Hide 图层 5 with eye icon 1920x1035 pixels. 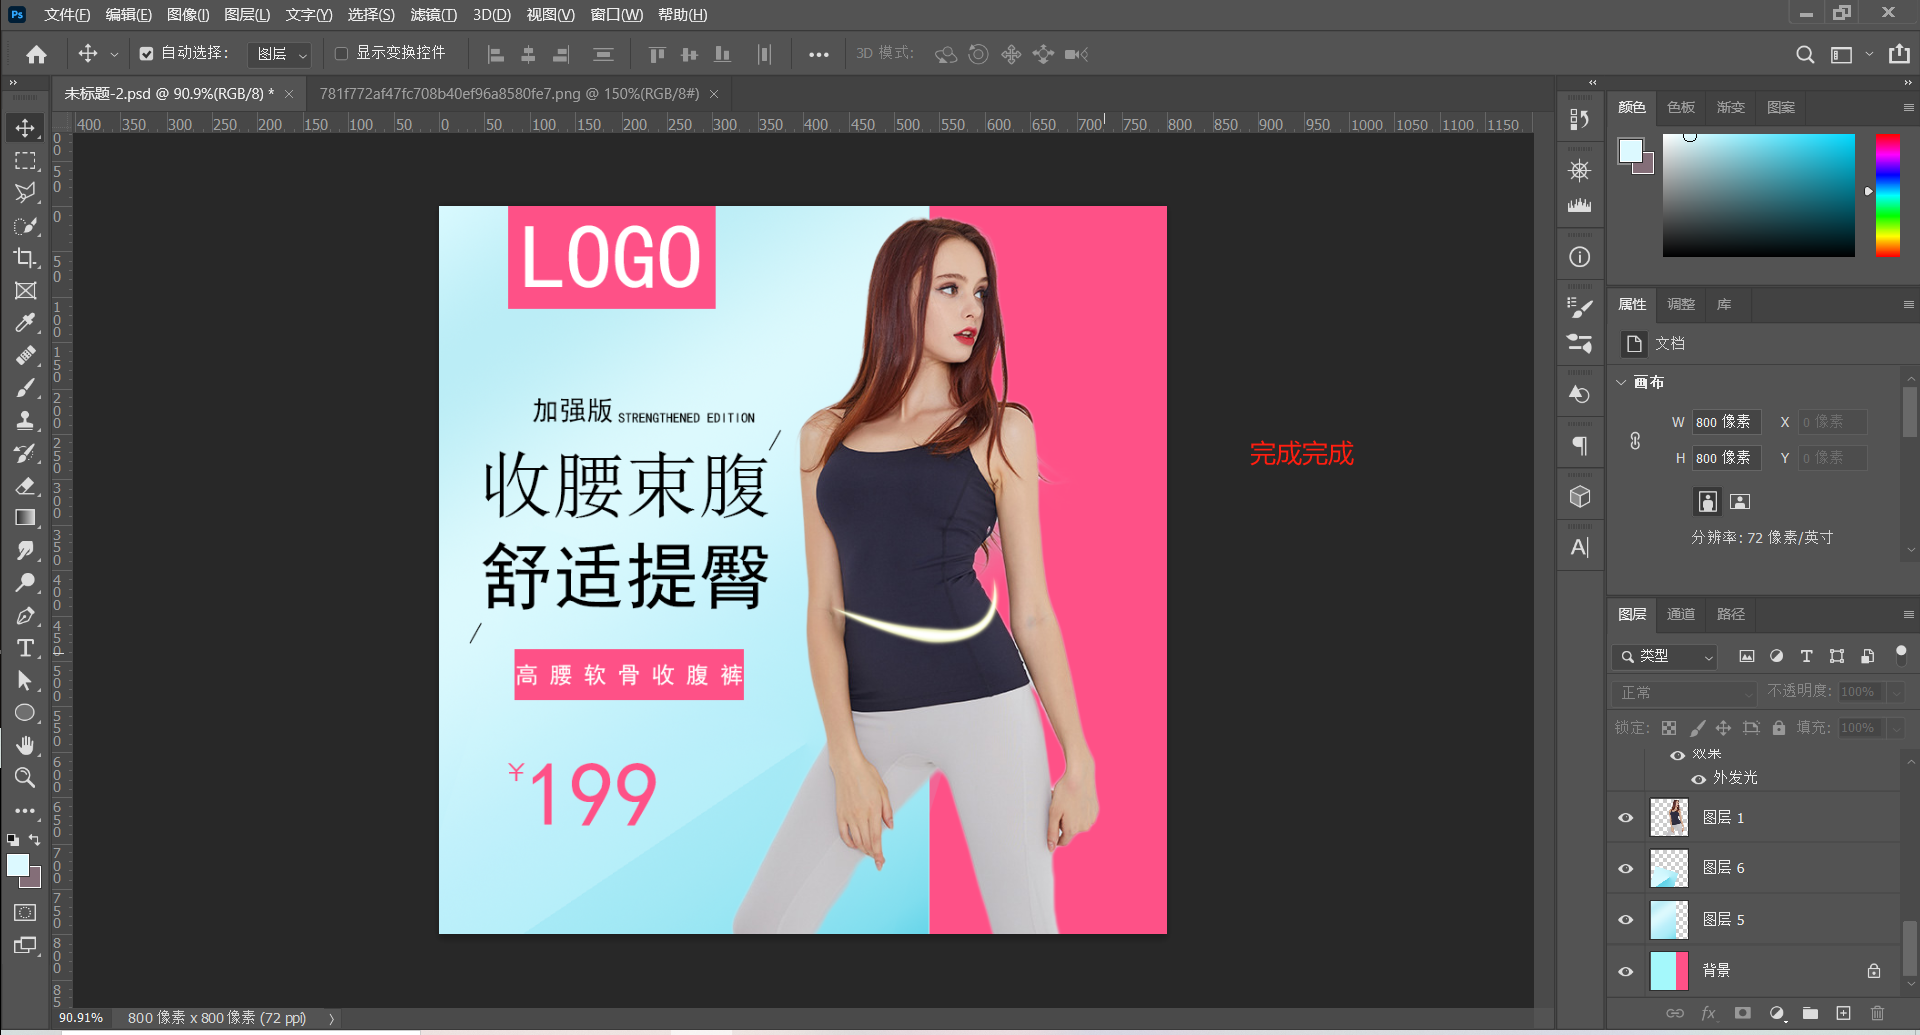click(x=1625, y=919)
